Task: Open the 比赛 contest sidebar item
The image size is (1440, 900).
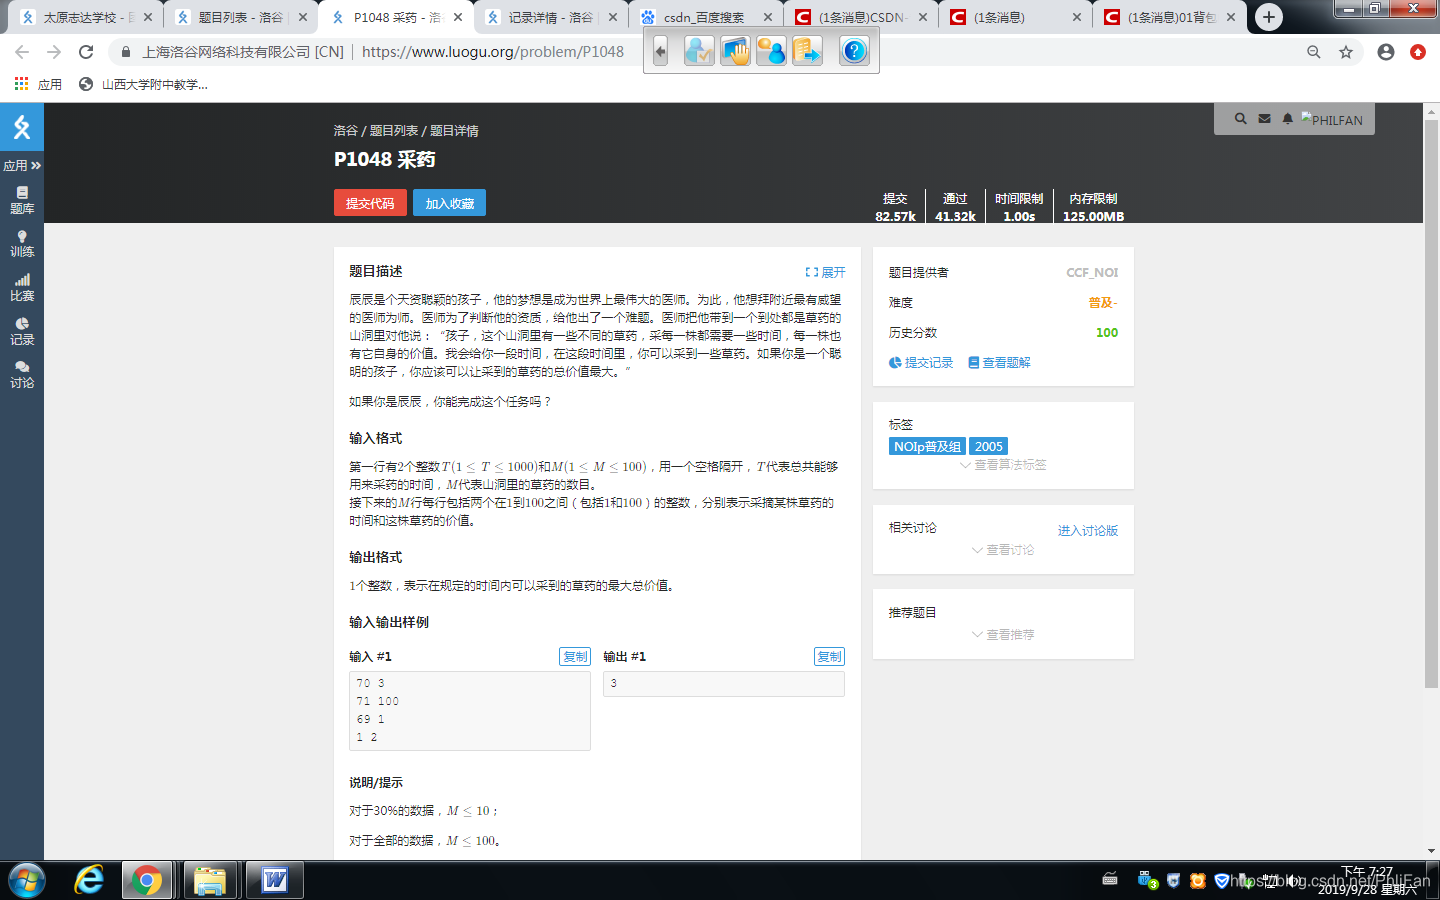Action: tap(22, 288)
